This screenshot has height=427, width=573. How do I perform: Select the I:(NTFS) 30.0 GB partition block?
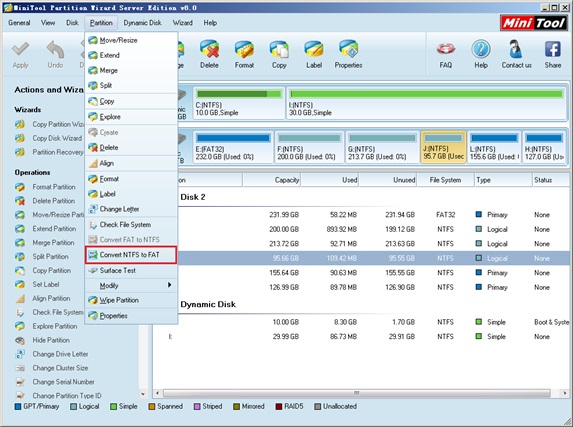(x=426, y=103)
